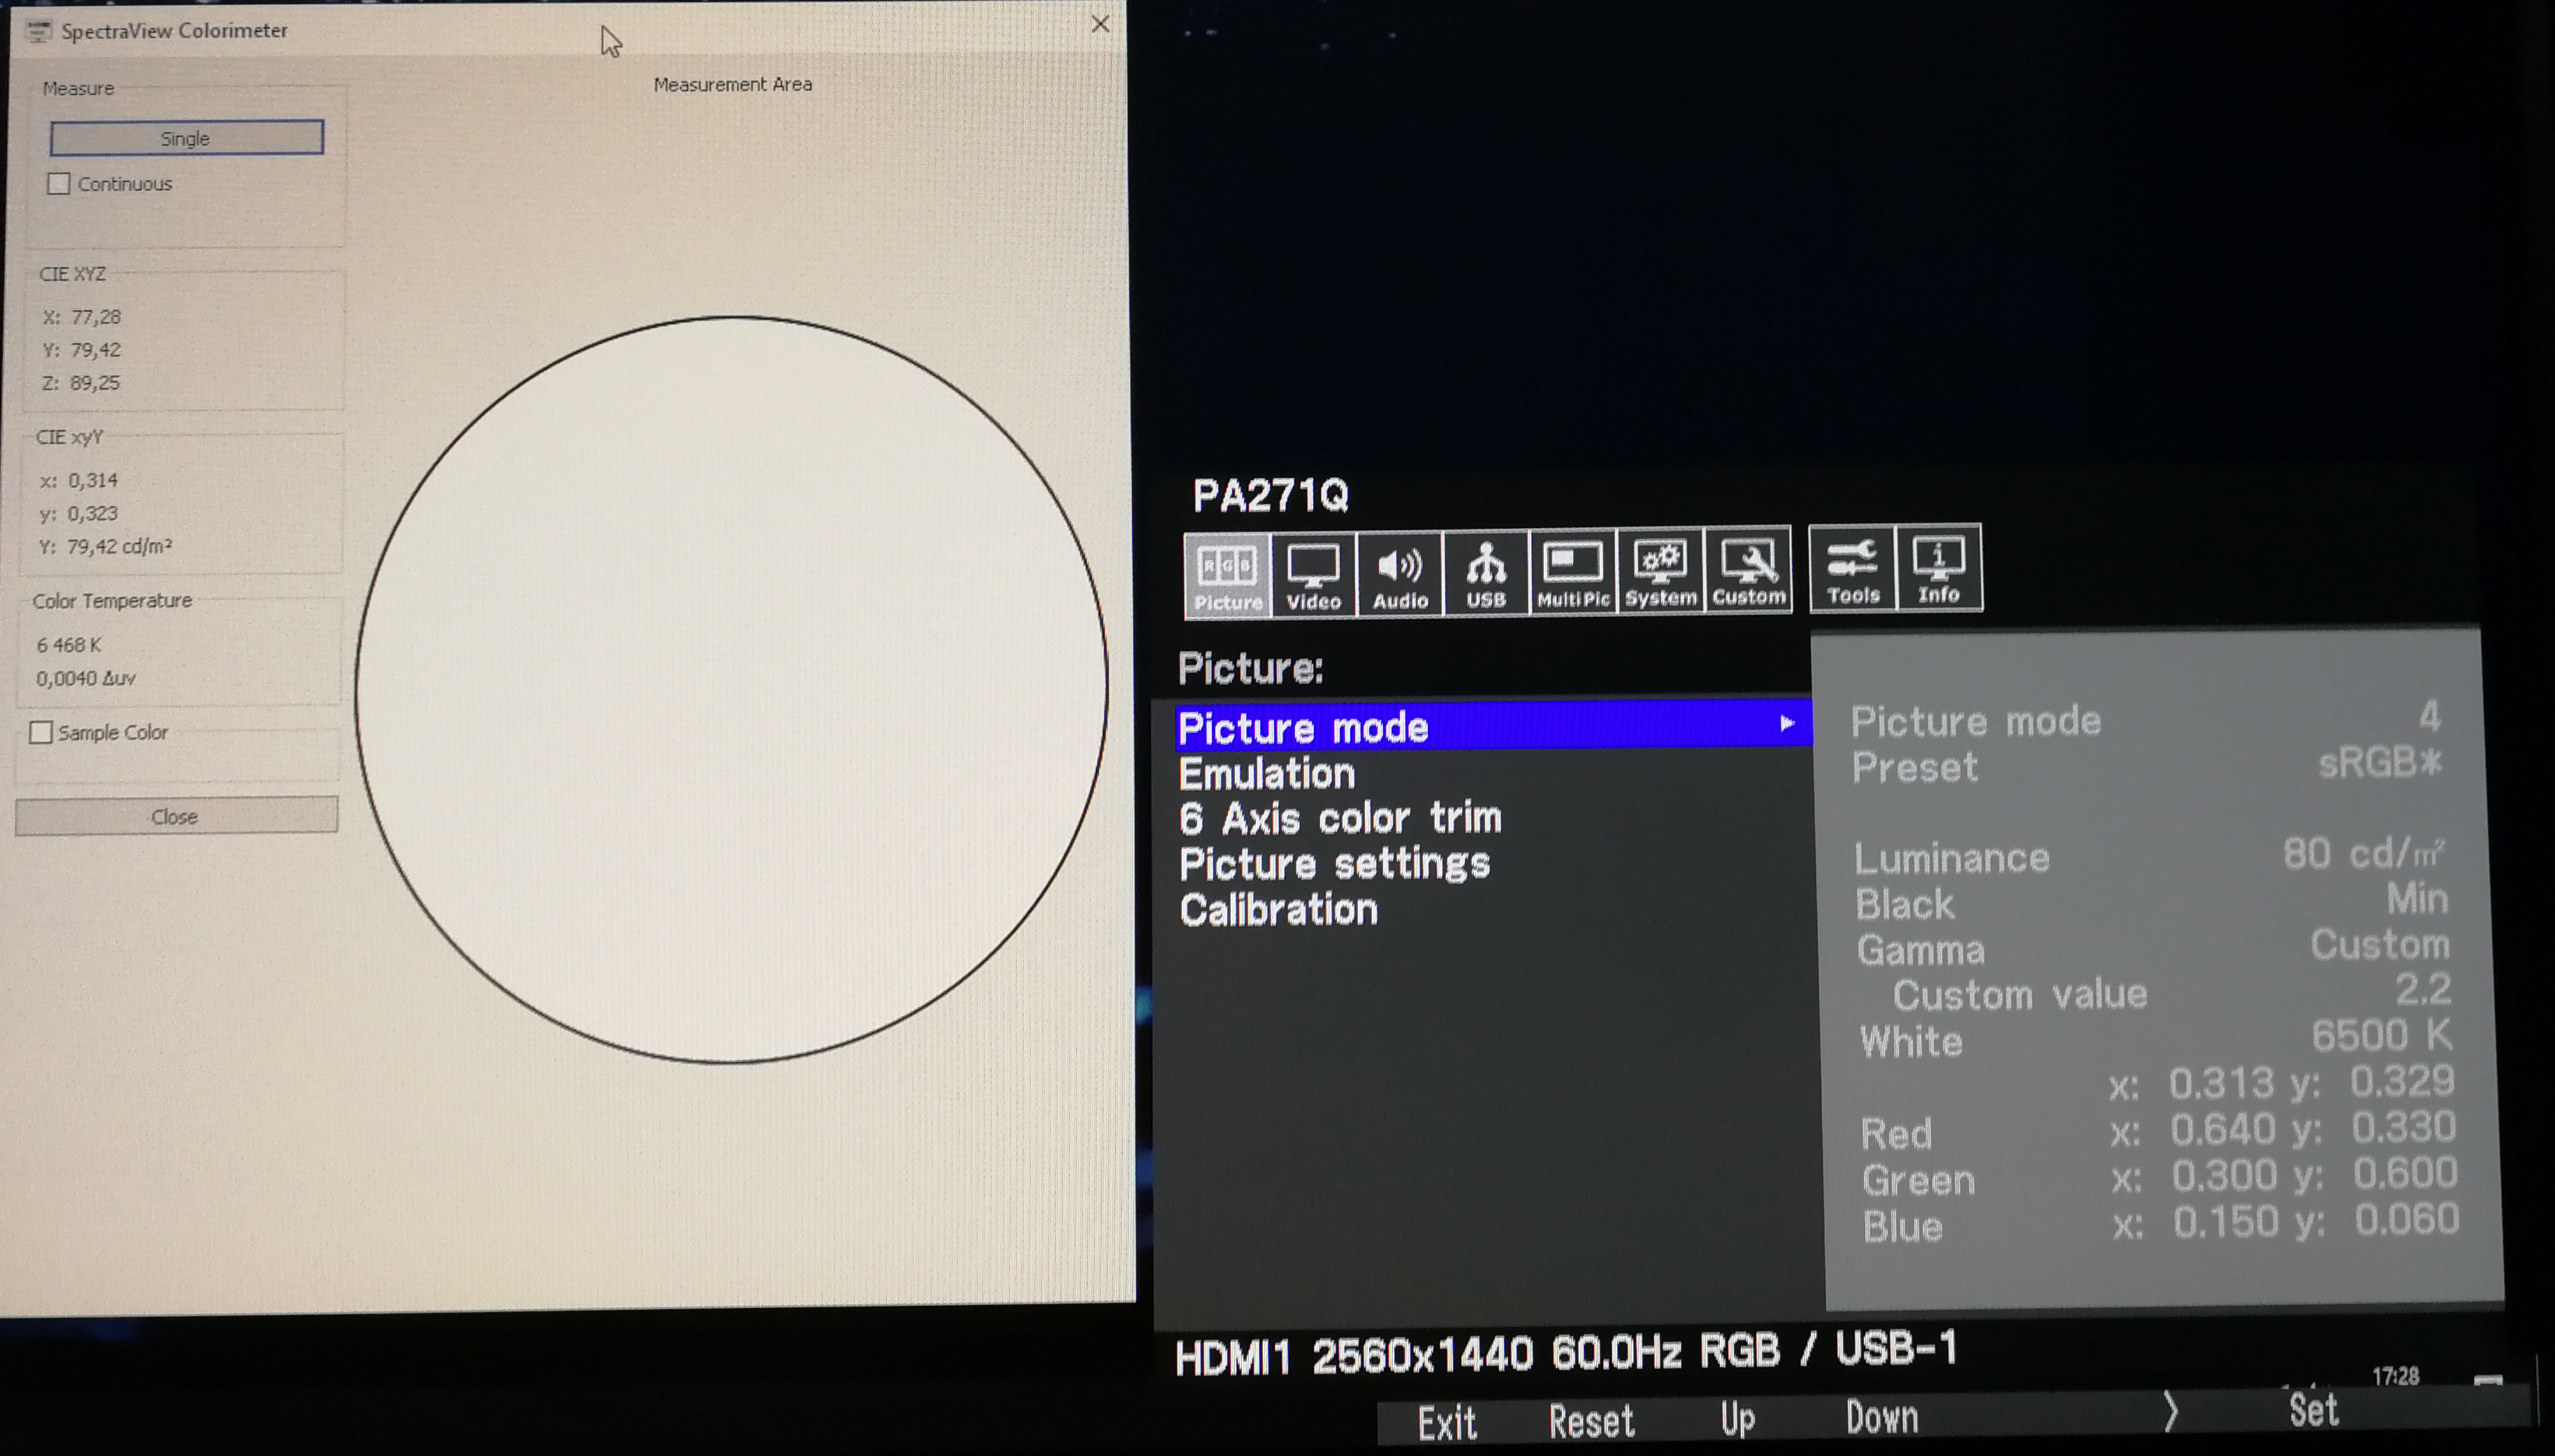Viewport: 2555px width, 1456px height.
Task: Tick the Sample Color checkbox
Action: pos(41,732)
